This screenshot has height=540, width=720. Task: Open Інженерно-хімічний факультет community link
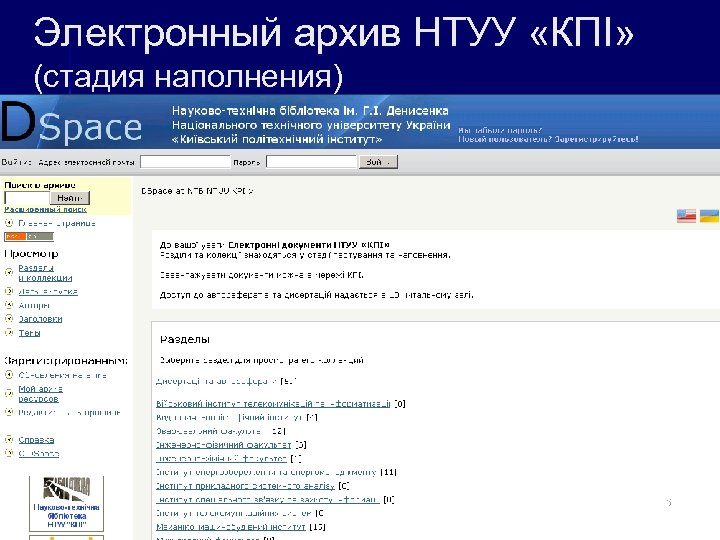coord(221,458)
